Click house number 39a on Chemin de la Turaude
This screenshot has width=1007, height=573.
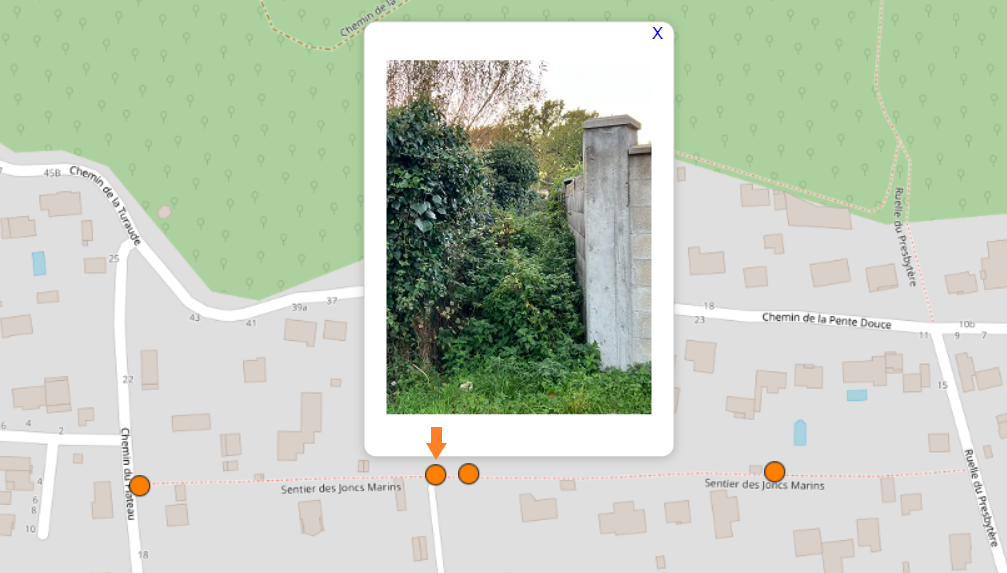click(299, 308)
